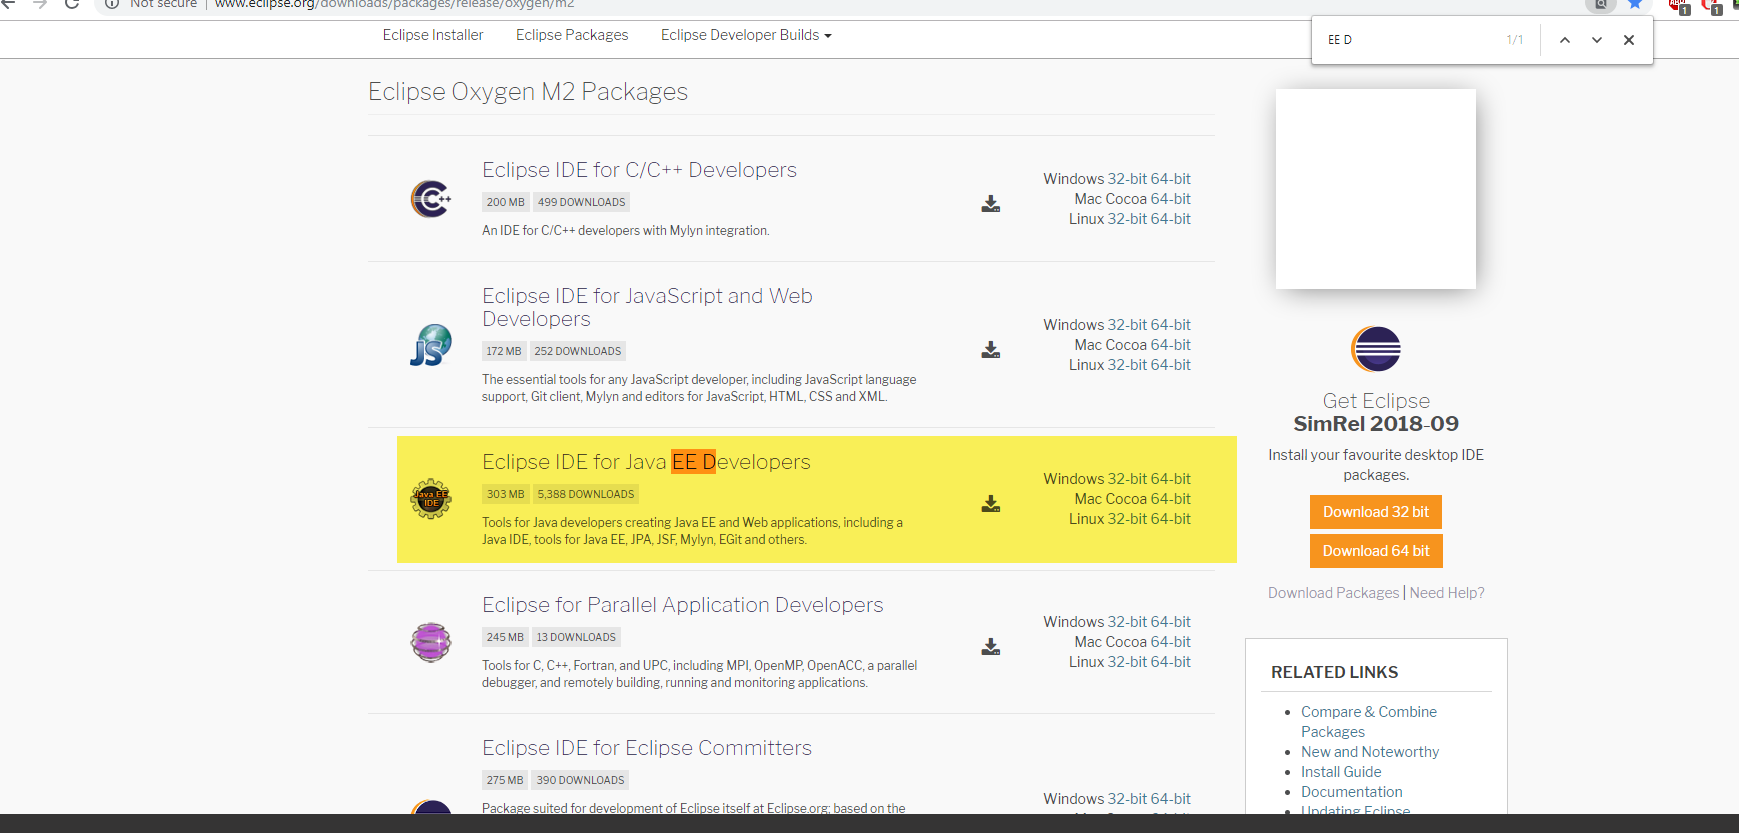This screenshot has width=1739, height=833.
Task: Download Parallel Application Windows 32-bit
Action: [1127, 622]
